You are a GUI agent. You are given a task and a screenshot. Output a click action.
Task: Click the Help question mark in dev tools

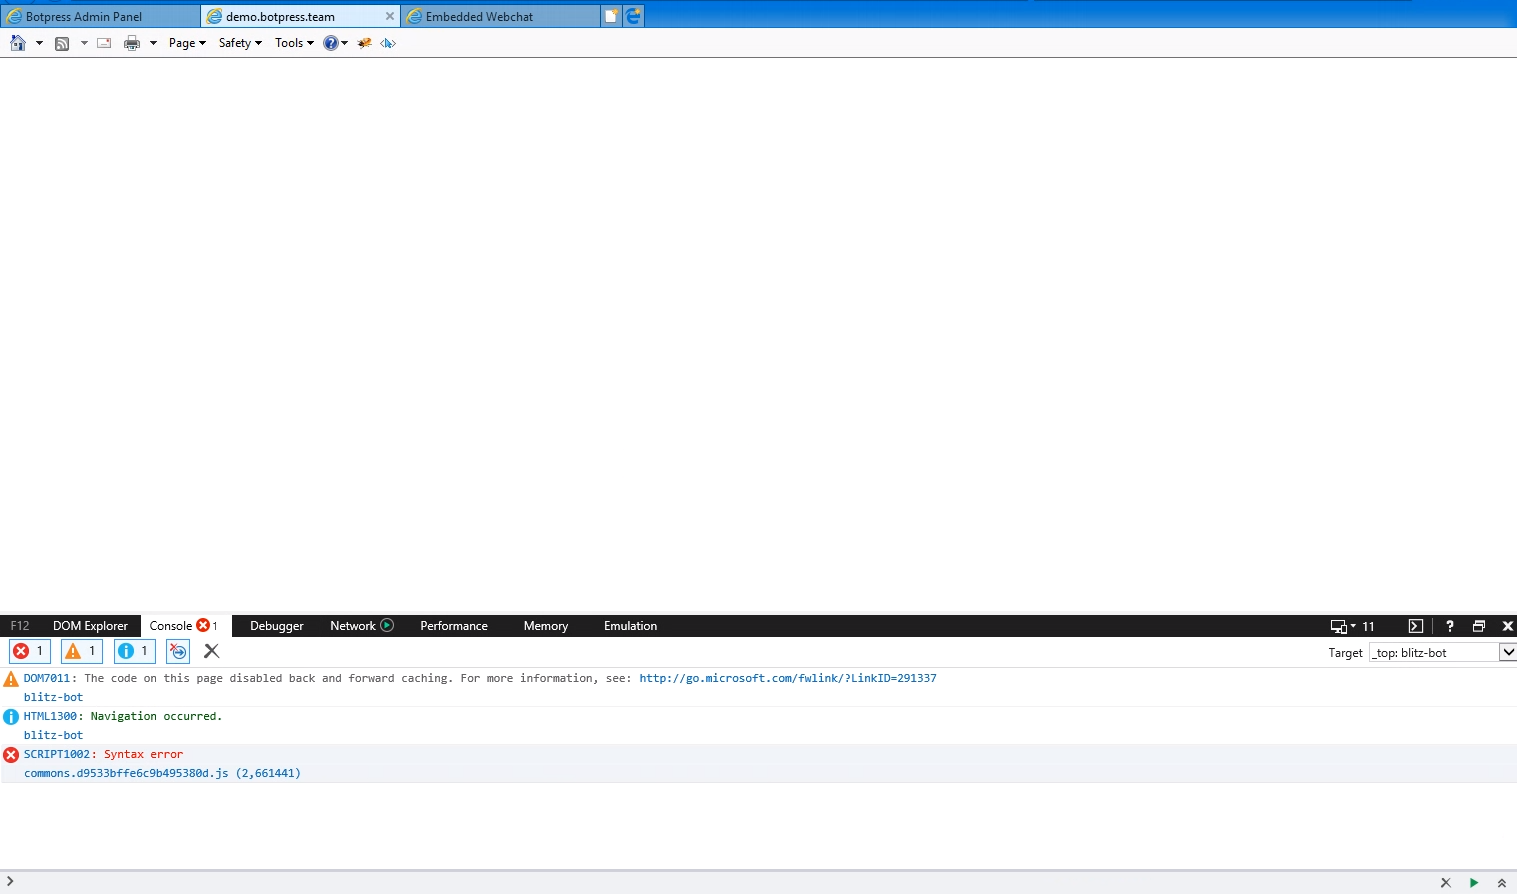(1448, 626)
